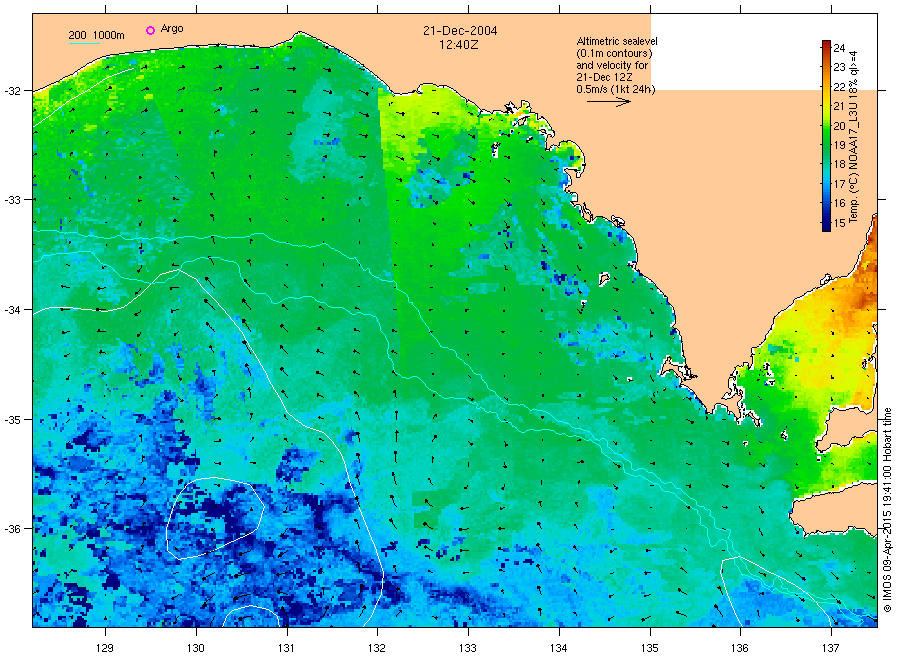The height and width of the screenshot is (660, 900).
Task: Click the longitude label '137'
Action: click(831, 648)
